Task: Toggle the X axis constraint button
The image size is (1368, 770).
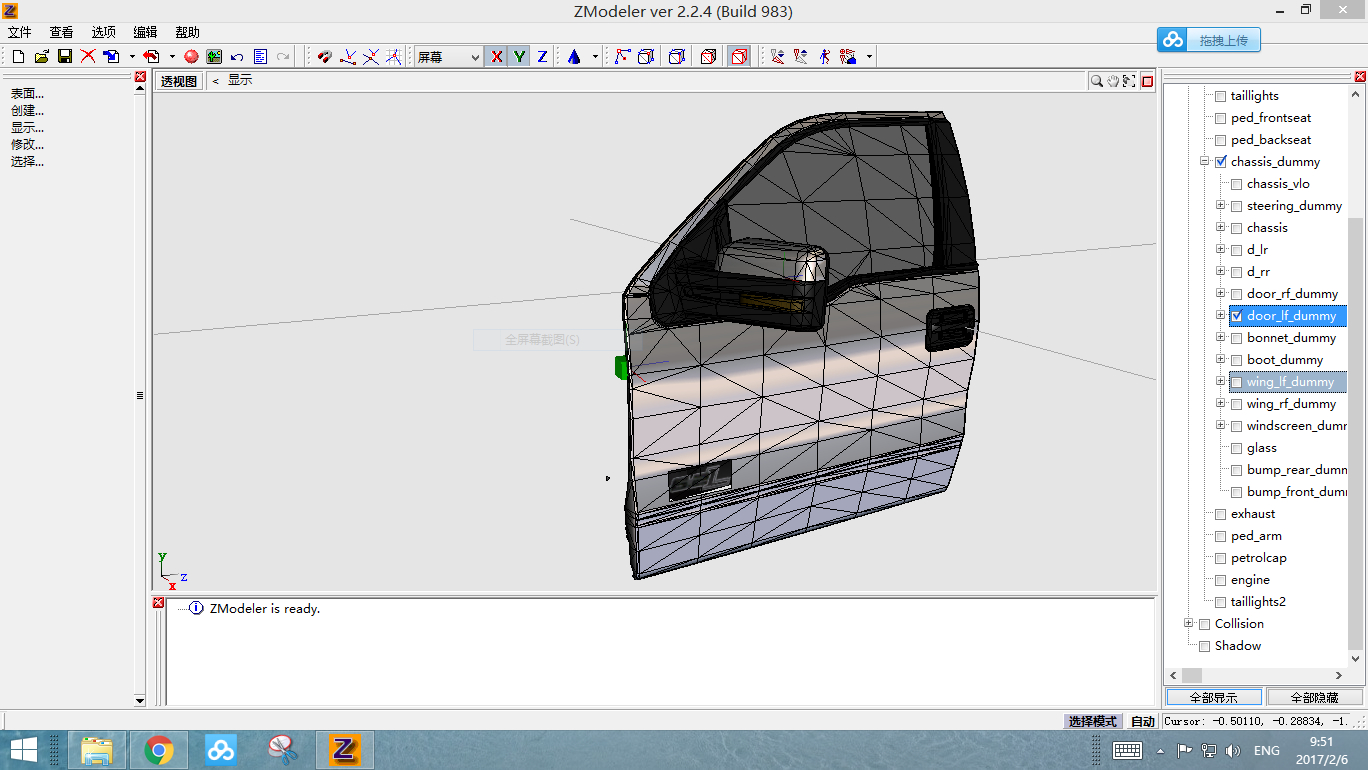Action: pos(496,57)
